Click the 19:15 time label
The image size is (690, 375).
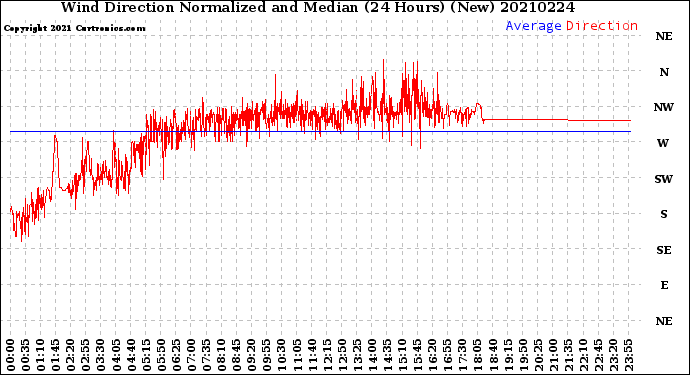pos(508,355)
